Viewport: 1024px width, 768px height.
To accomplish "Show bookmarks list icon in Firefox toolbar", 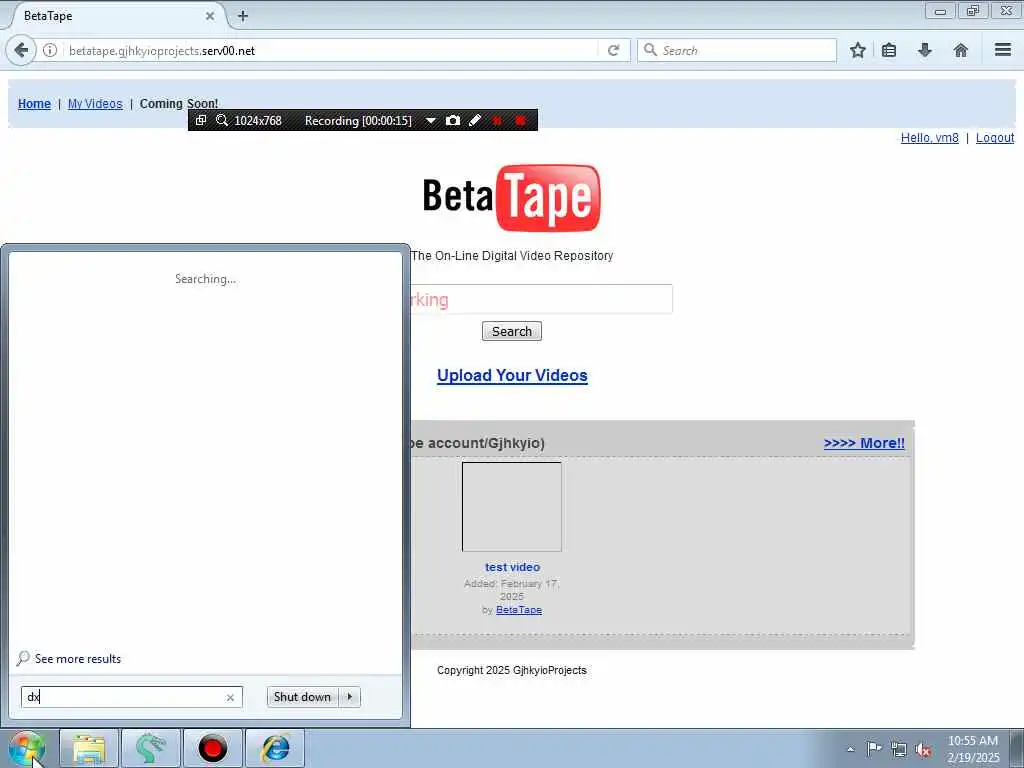I will tap(889, 50).
